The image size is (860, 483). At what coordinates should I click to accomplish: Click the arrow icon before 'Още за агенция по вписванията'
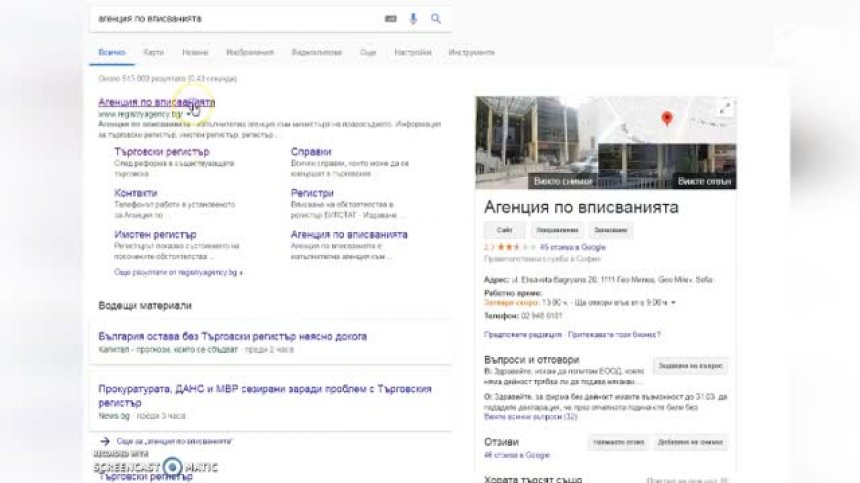(x=105, y=441)
